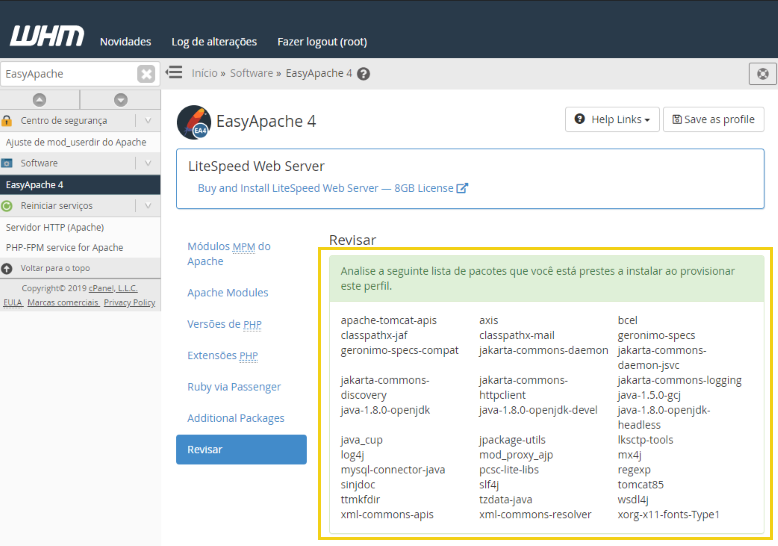Click the Voltar para o topo arrow icon
This screenshot has height=546, width=778.
coord(7,269)
